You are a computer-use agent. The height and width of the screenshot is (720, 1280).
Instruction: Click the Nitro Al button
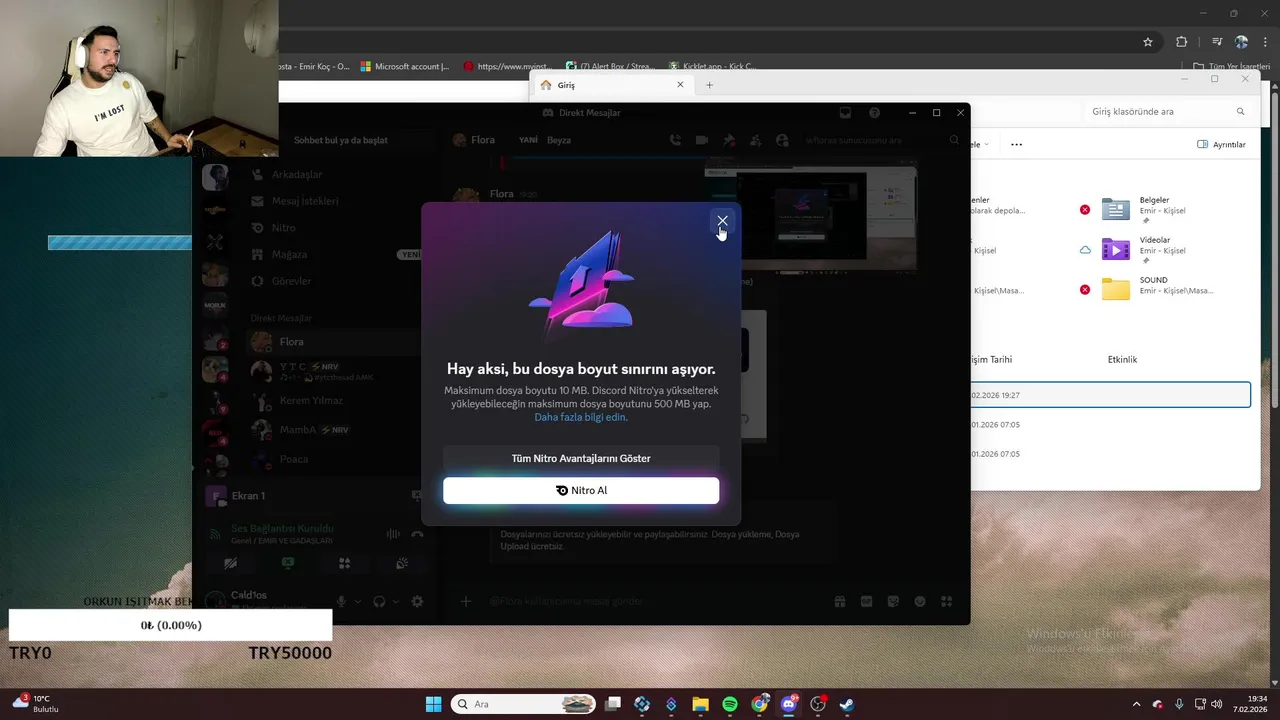pyautogui.click(x=581, y=490)
